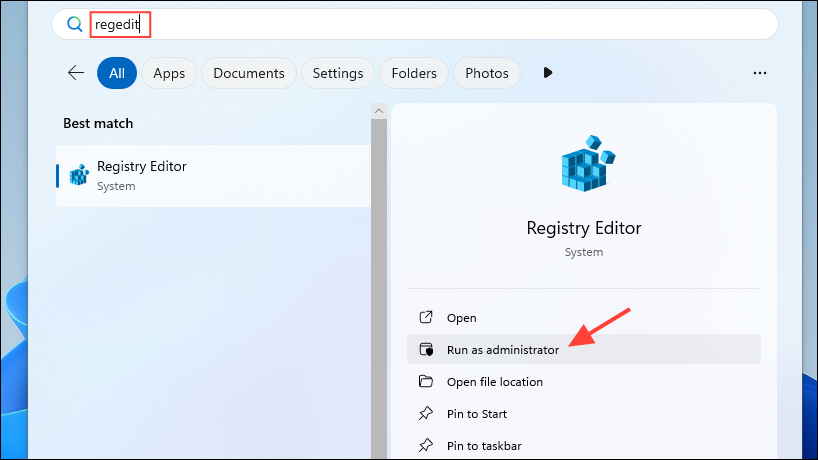Viewport: 818px width, 460px height.
Task: Click the Open option
Action: point(584,318)
